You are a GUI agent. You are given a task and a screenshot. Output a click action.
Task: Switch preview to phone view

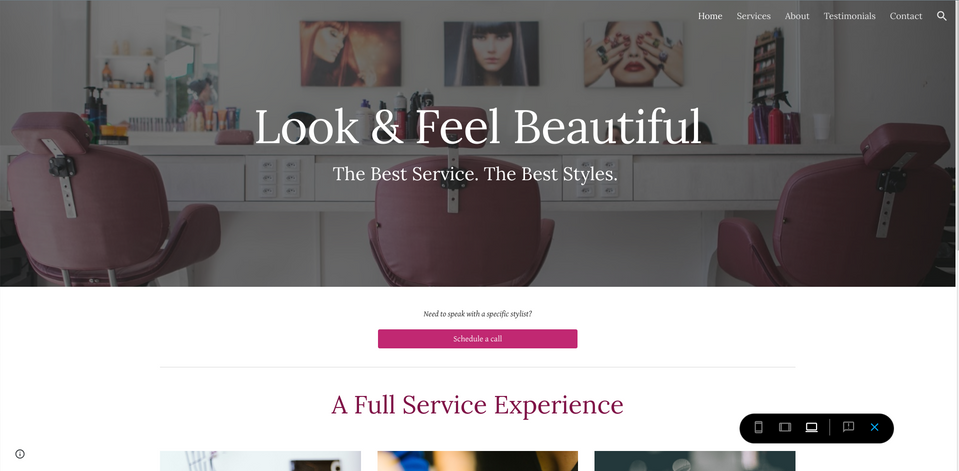tap(758, 427)
